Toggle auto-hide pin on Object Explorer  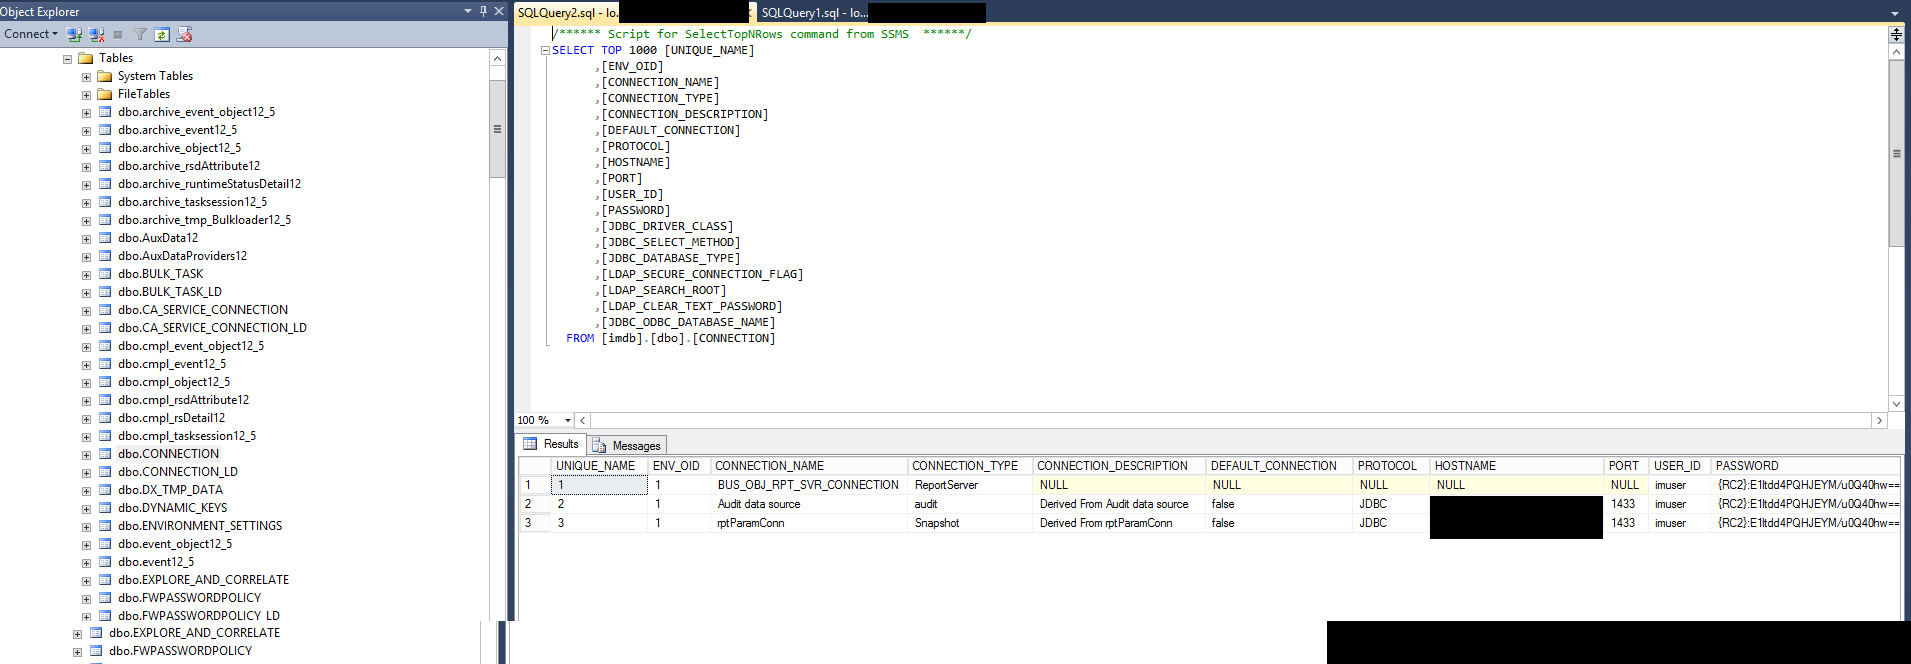[483, 11]
